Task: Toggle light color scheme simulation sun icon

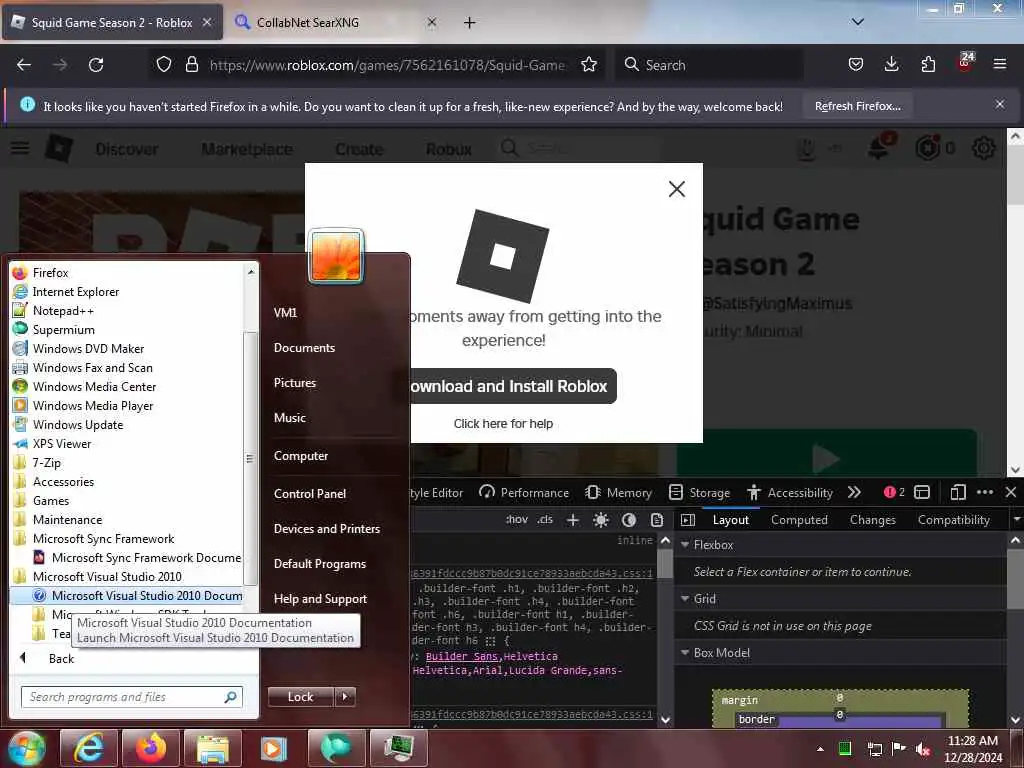Action: coord(601,520)
